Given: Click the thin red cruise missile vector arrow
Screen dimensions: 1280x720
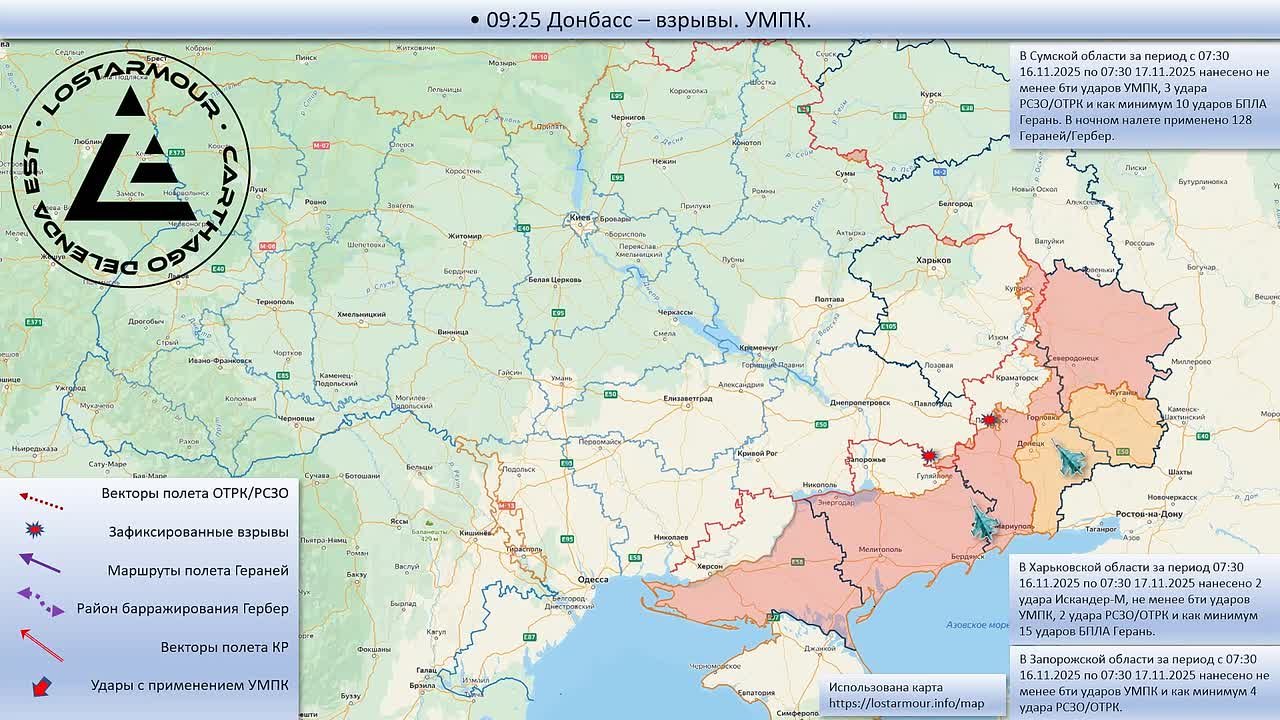Looking at the screenshot, I should tap(41, 645).
